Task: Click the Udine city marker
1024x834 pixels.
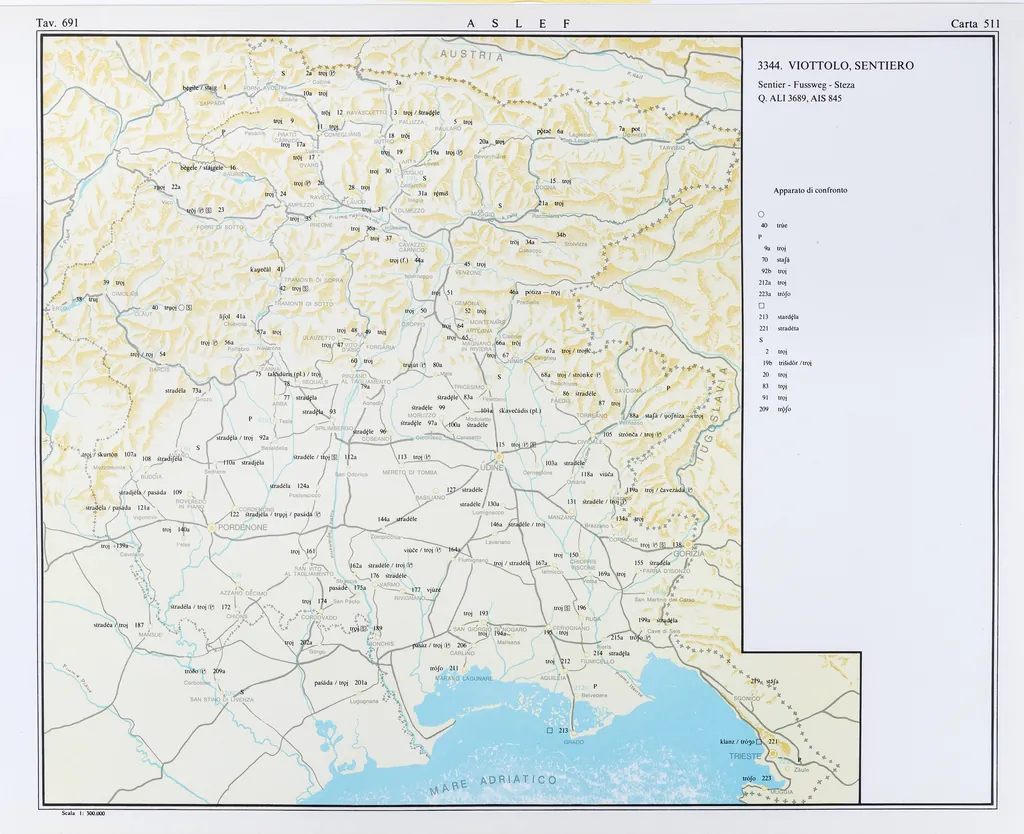Action: point(497,457)
